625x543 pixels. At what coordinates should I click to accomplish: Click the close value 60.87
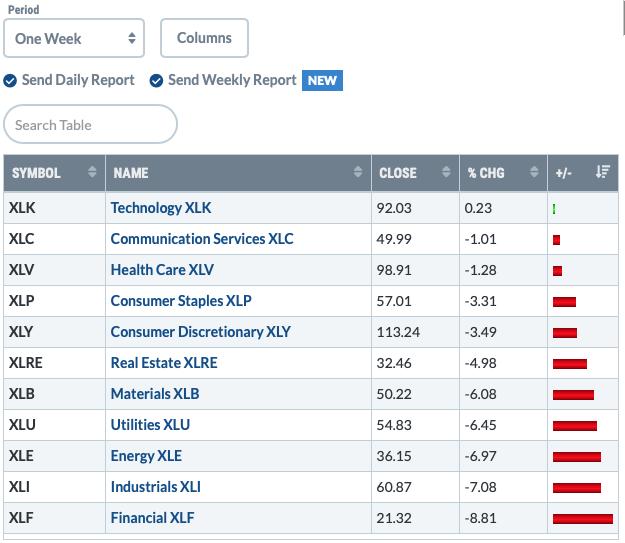394,488
